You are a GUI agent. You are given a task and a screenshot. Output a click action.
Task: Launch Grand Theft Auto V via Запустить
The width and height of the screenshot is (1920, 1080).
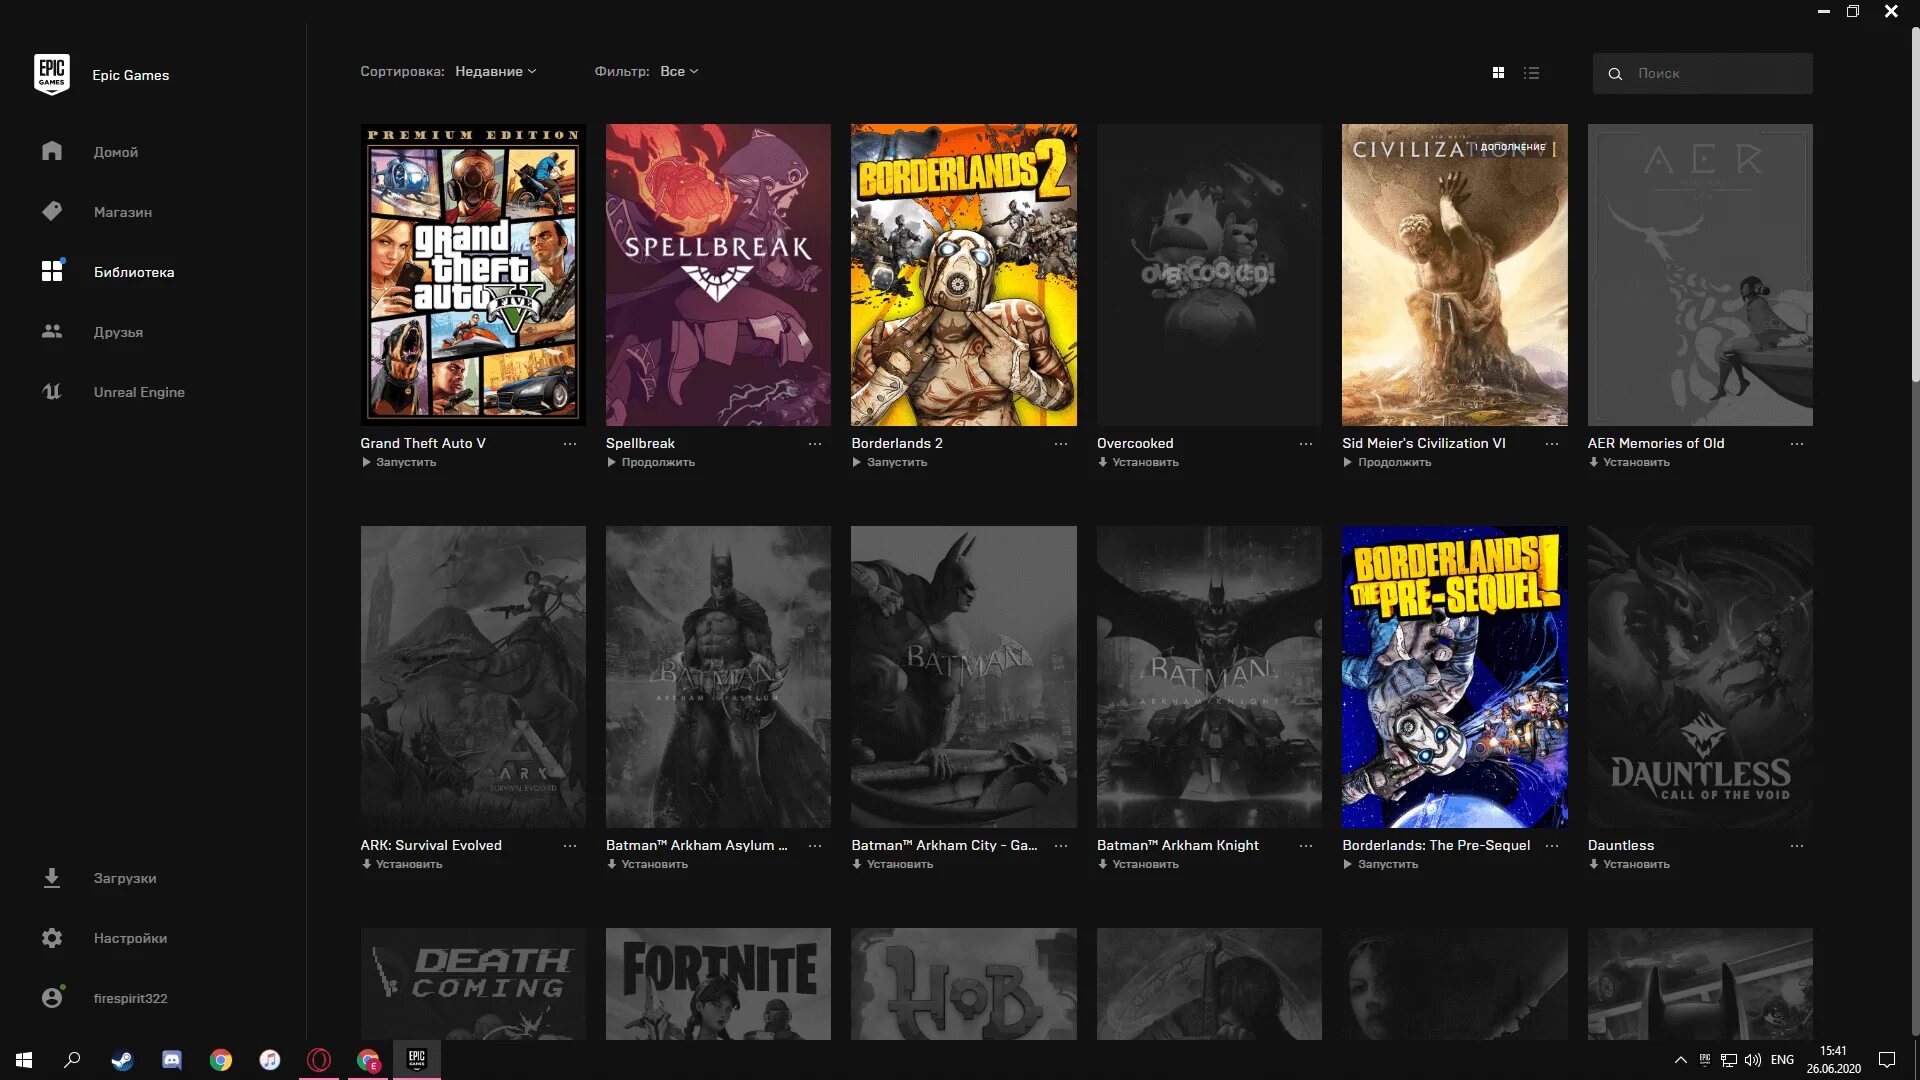399,462
